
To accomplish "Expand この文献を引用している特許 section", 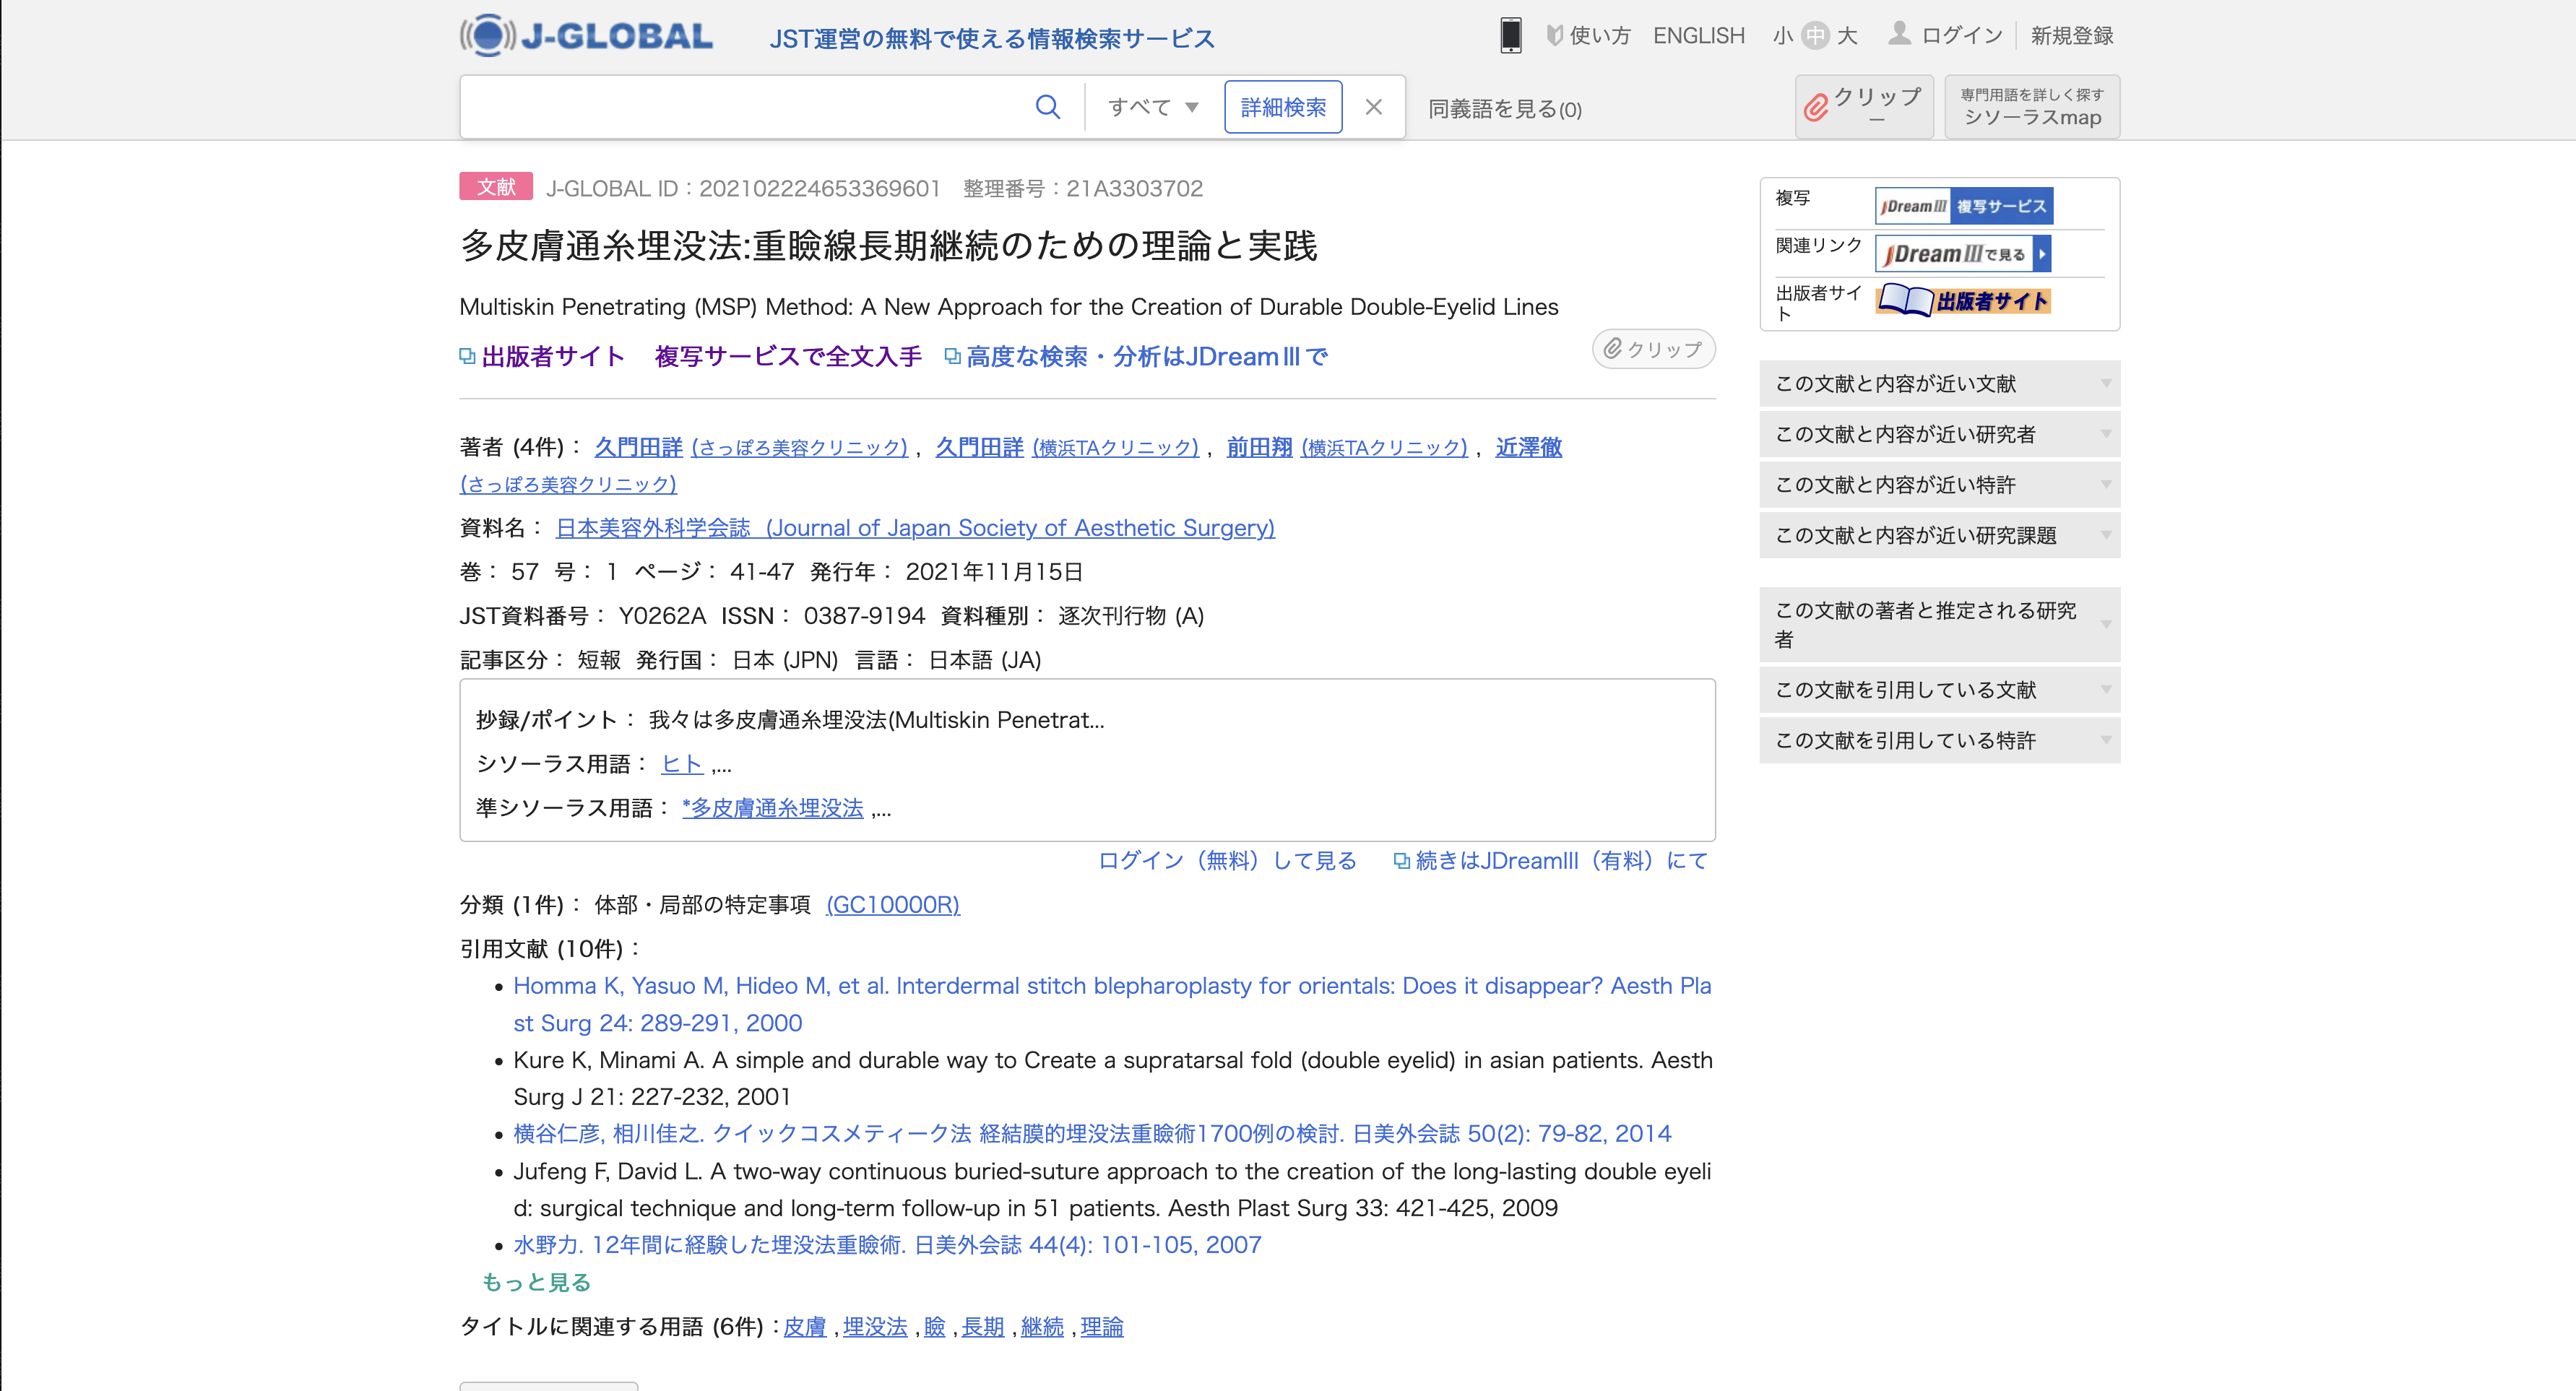I will (1938, 741).
